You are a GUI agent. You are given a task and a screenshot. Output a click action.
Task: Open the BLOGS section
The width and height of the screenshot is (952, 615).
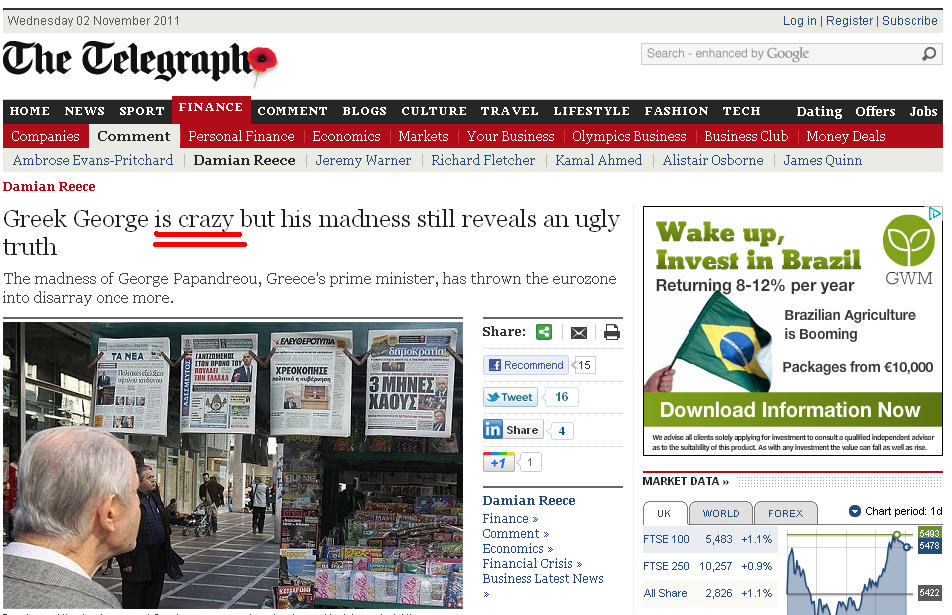point(364,111)
